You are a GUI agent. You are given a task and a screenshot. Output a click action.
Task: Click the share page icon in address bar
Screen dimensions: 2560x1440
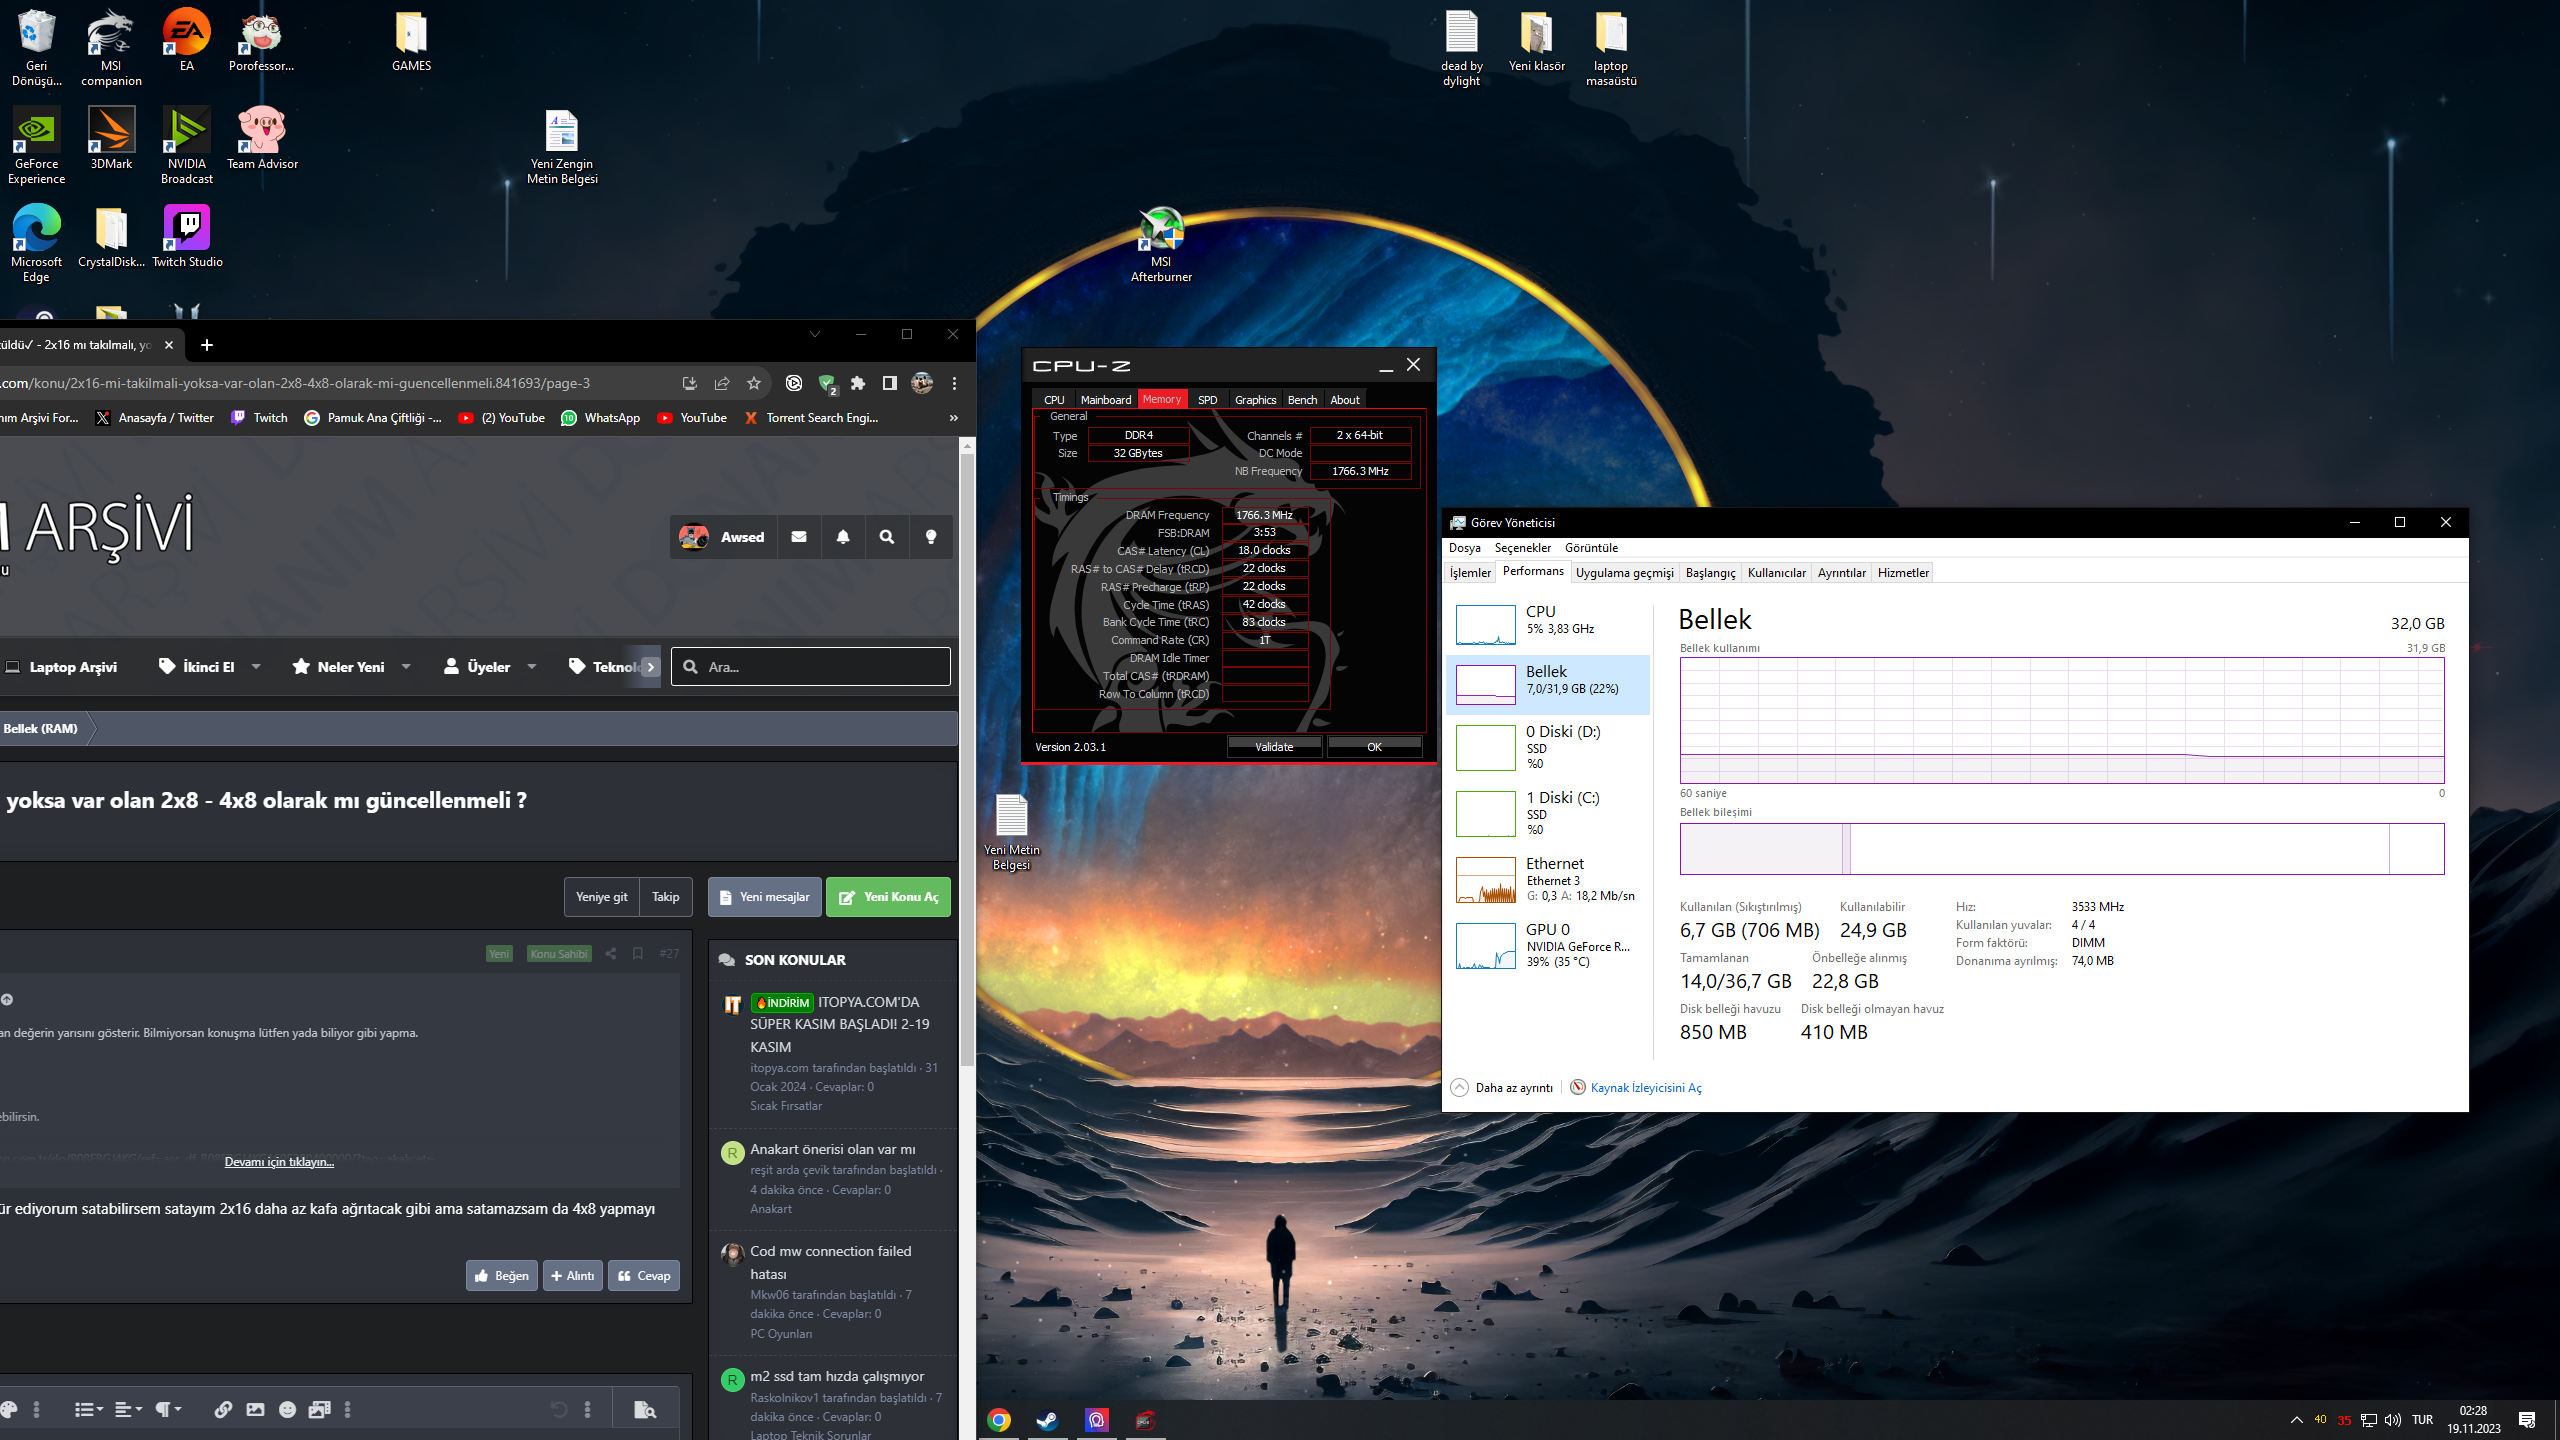tap(722, 383)
